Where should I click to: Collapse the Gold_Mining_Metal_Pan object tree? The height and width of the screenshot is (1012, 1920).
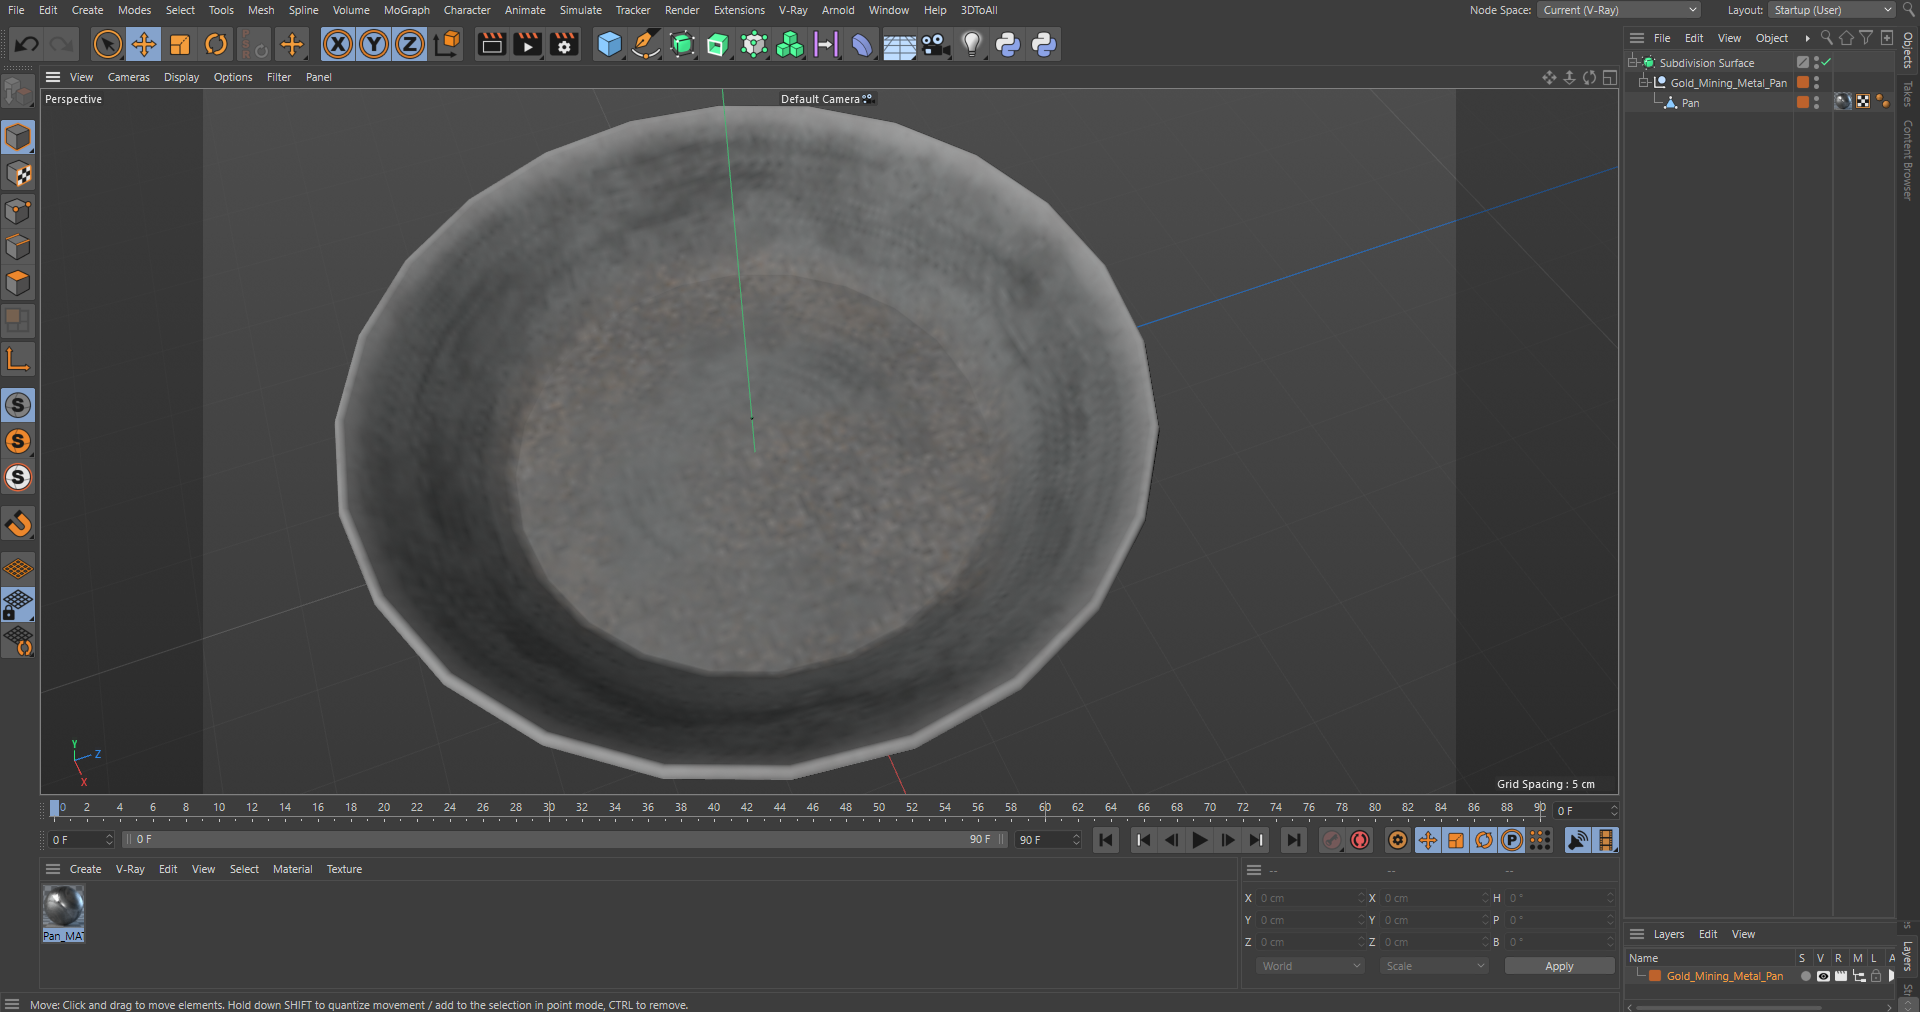point(1643,82)
